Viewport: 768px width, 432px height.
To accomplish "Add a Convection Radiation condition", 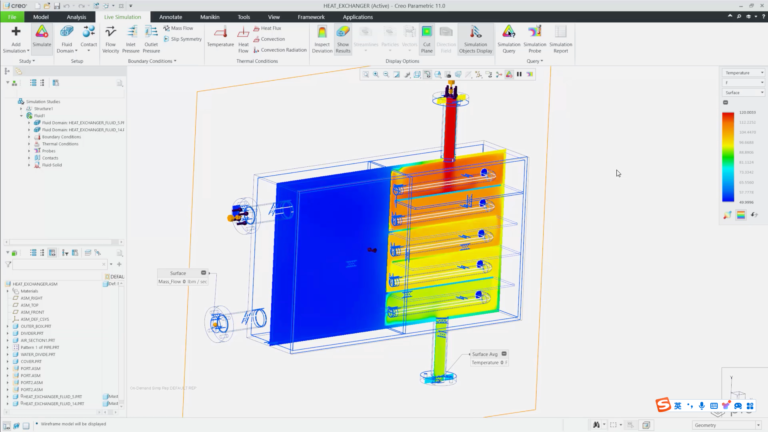I will 280,50.
